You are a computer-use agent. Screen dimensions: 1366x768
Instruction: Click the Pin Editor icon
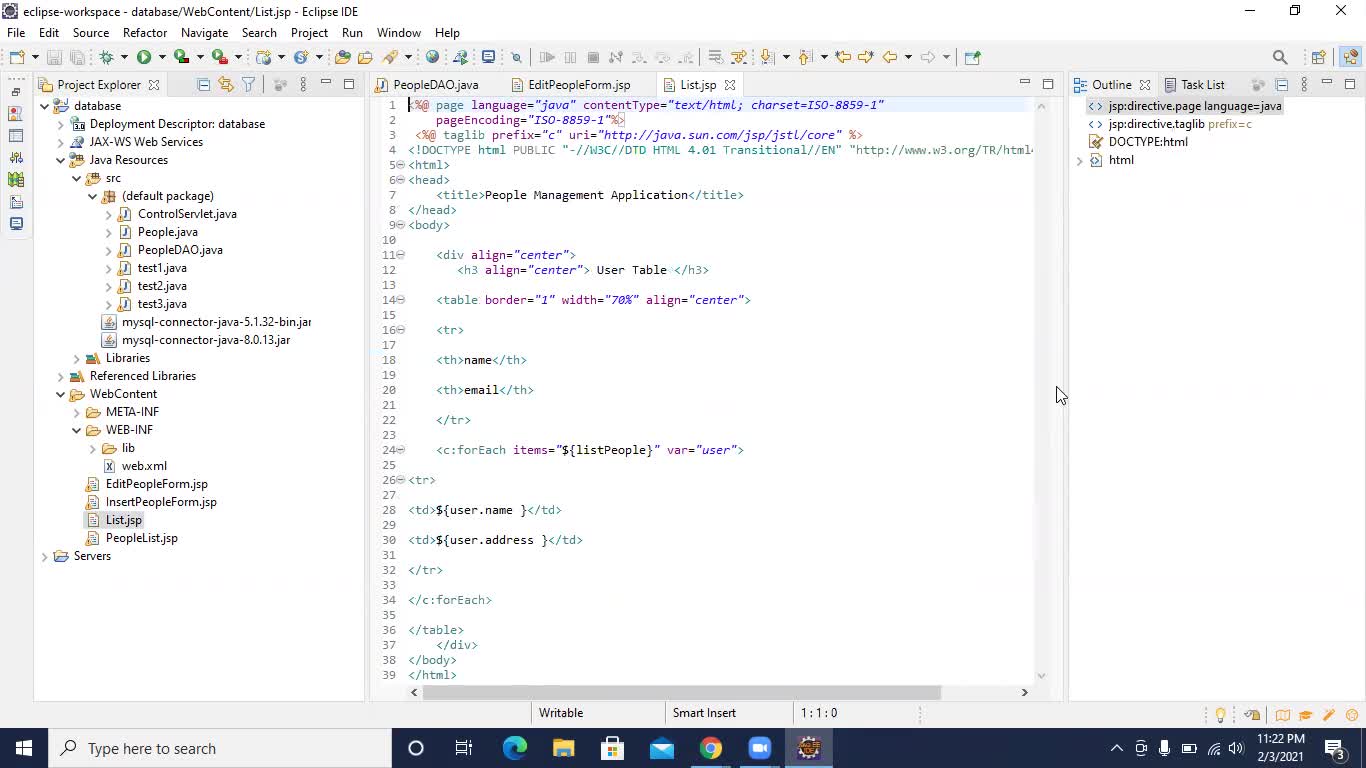[x=972, y=57]
